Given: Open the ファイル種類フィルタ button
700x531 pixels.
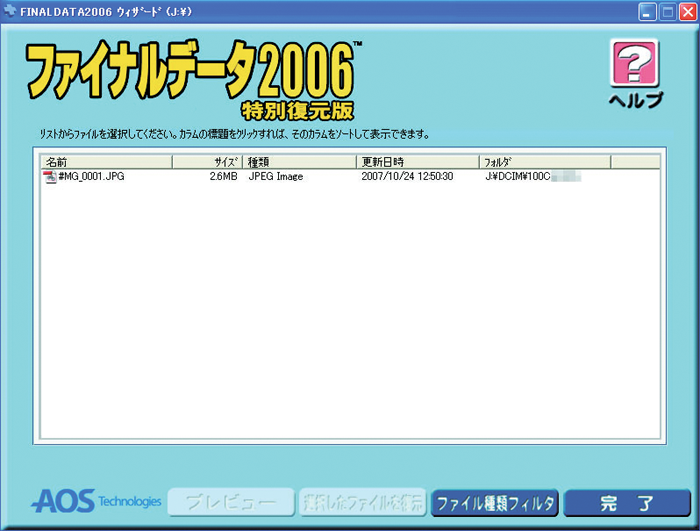Looking at the screenshot, I should [x=495, y=503].
